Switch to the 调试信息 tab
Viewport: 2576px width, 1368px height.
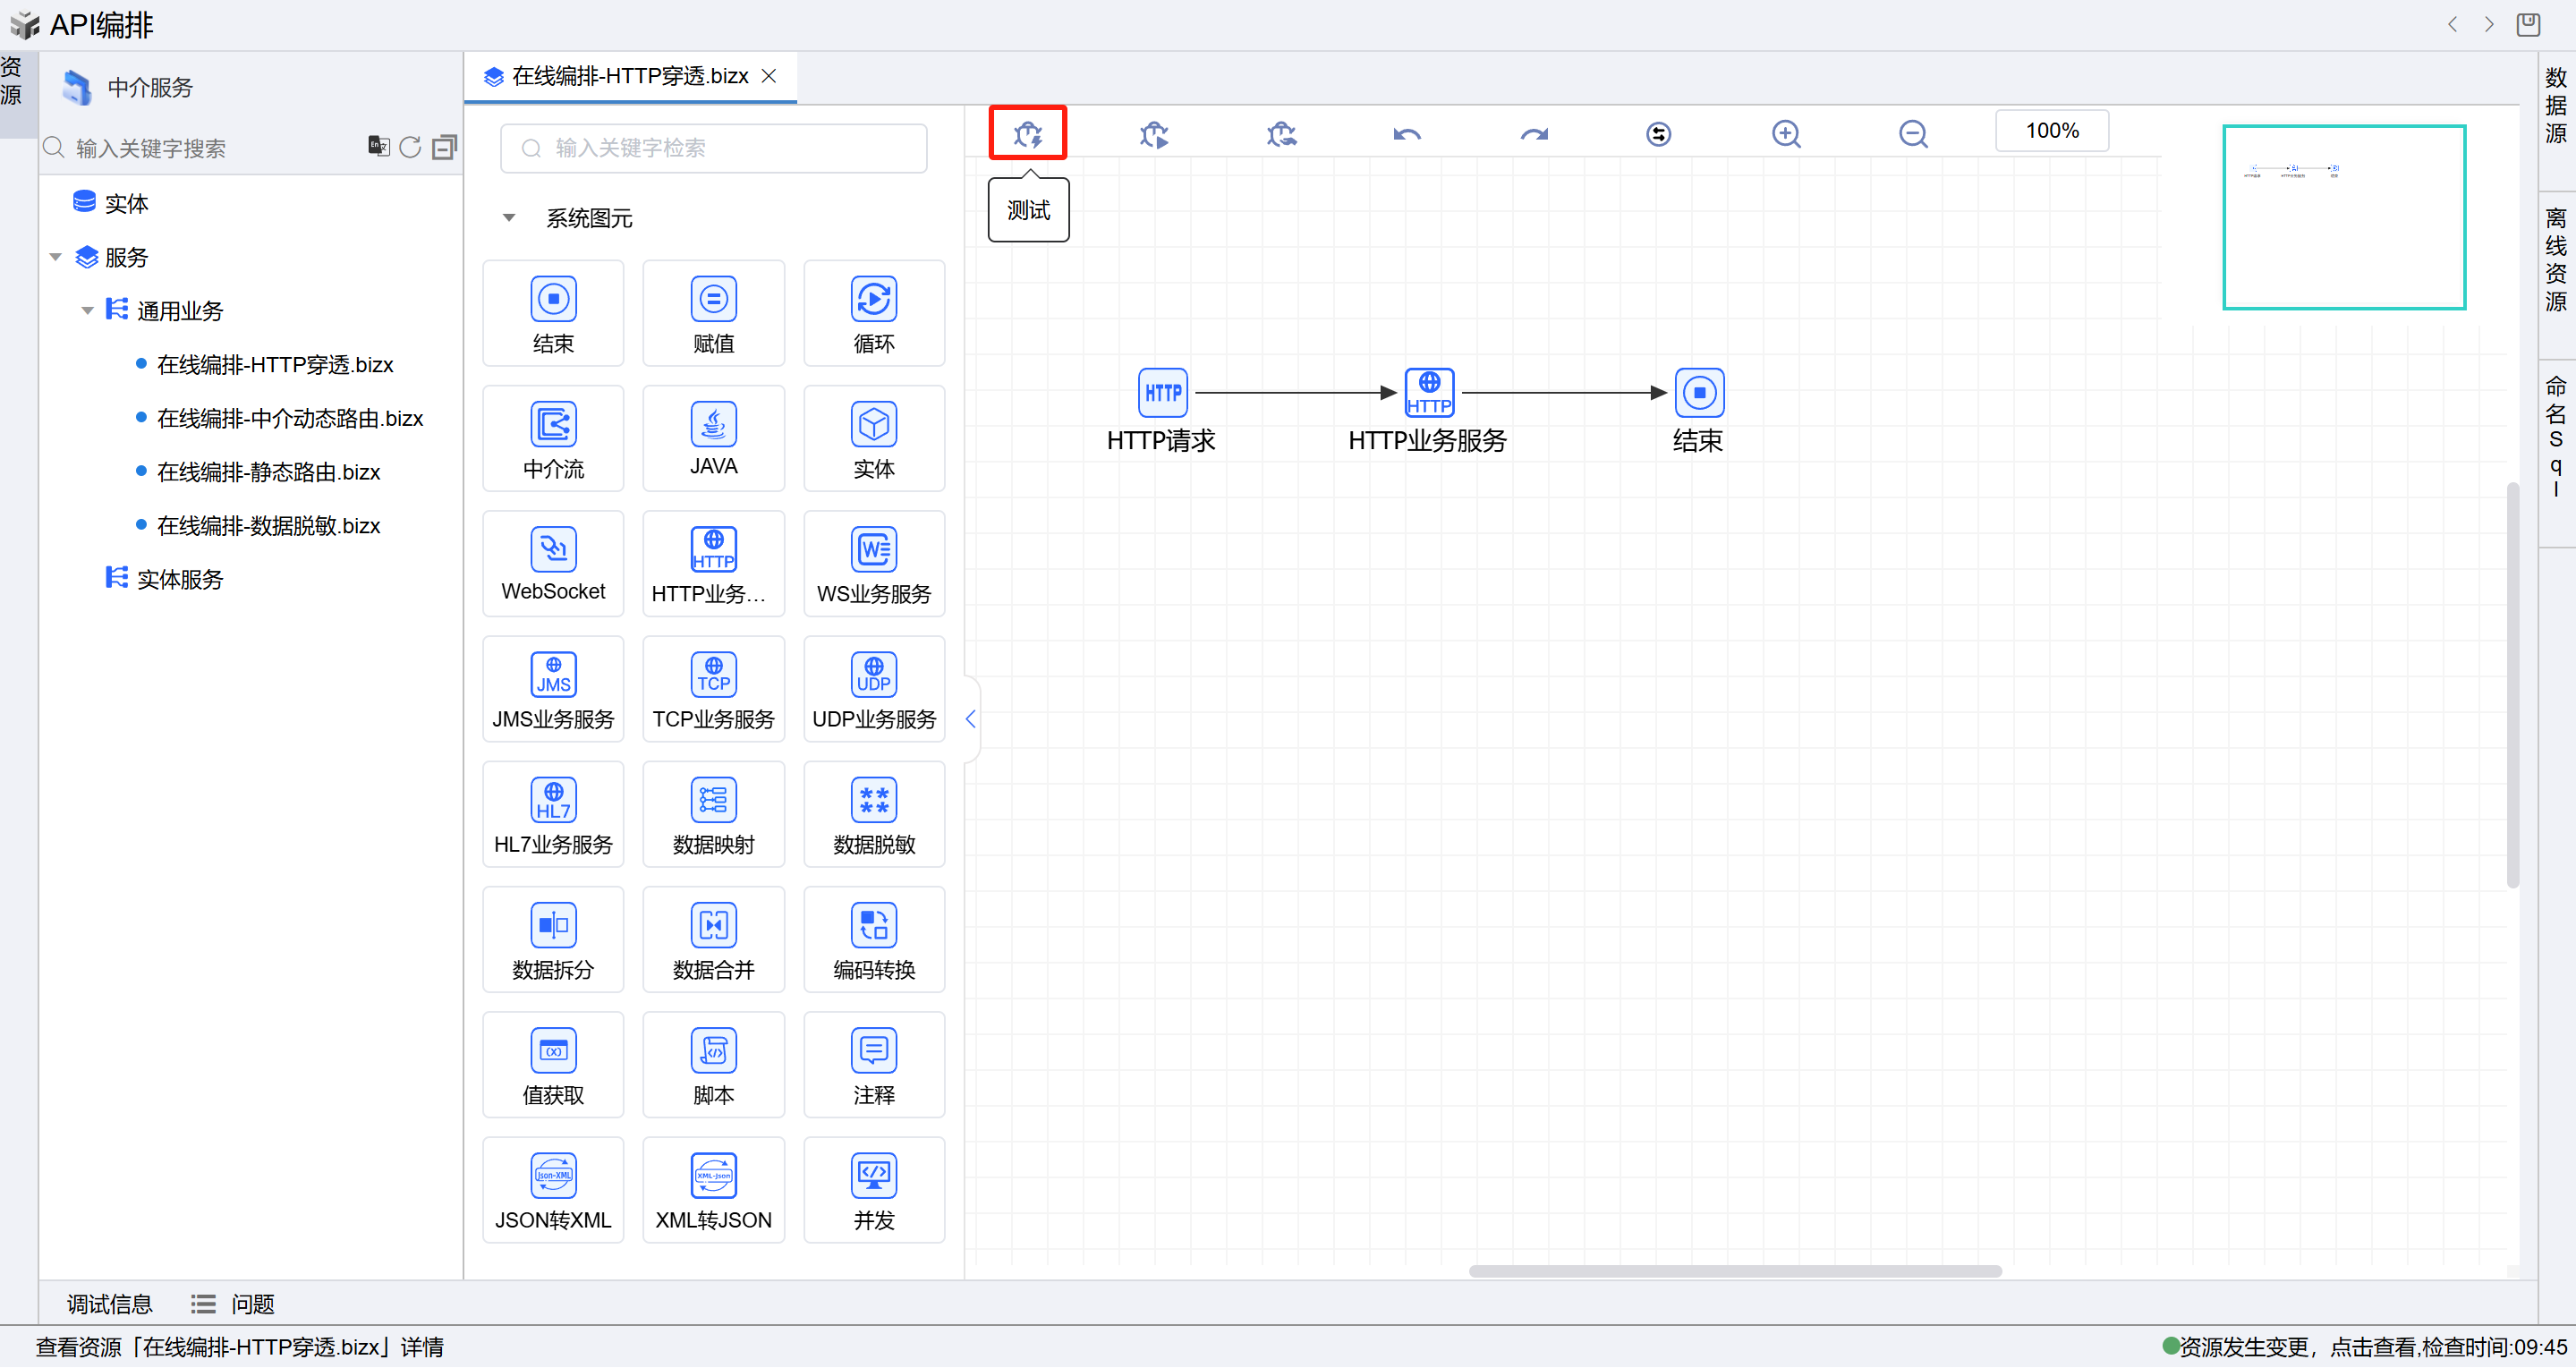pos(109,1303)
